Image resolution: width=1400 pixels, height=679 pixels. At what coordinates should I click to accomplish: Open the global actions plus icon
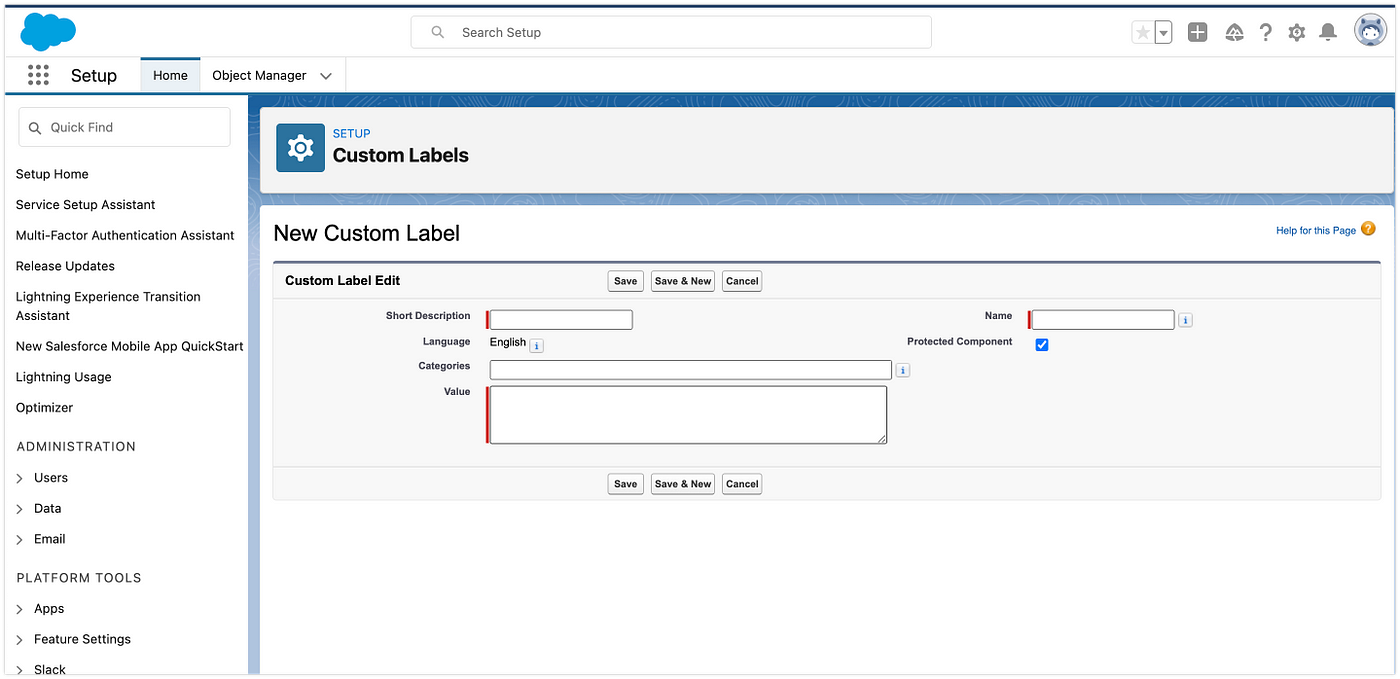pyautogui.click(x=1198, y=32)
